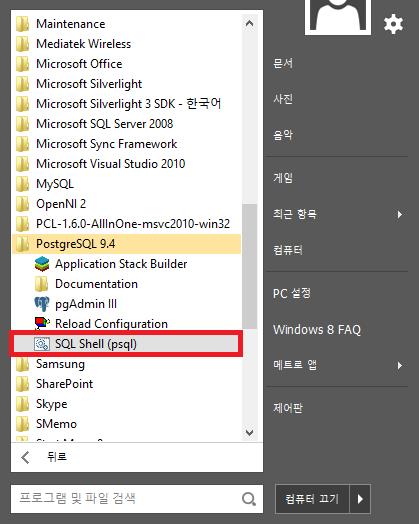Click the 컴퓨터 끄기 button
419x524 pixels.
coord(312,499)
